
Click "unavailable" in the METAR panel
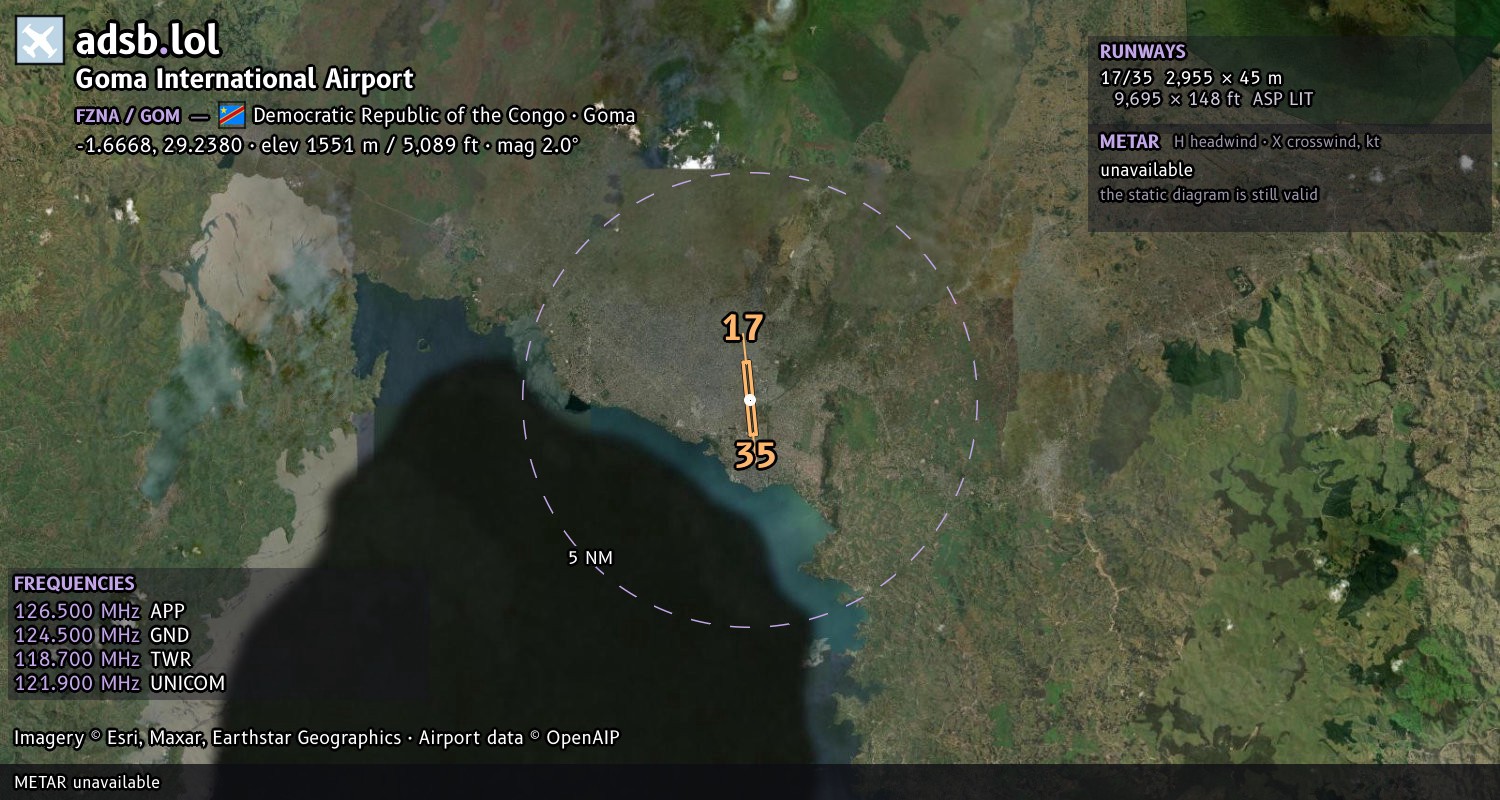(x=1146, y=170)
